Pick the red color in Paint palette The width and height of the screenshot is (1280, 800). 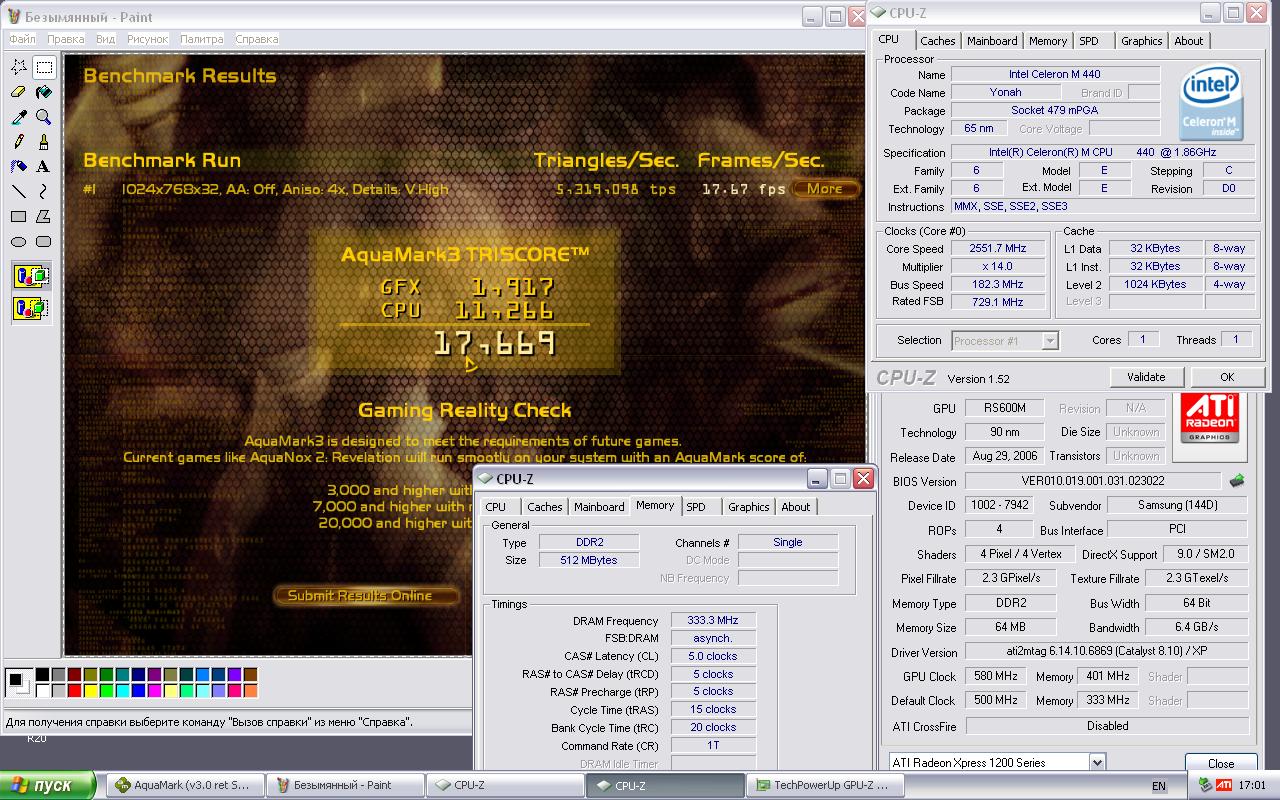pos(75,690)
